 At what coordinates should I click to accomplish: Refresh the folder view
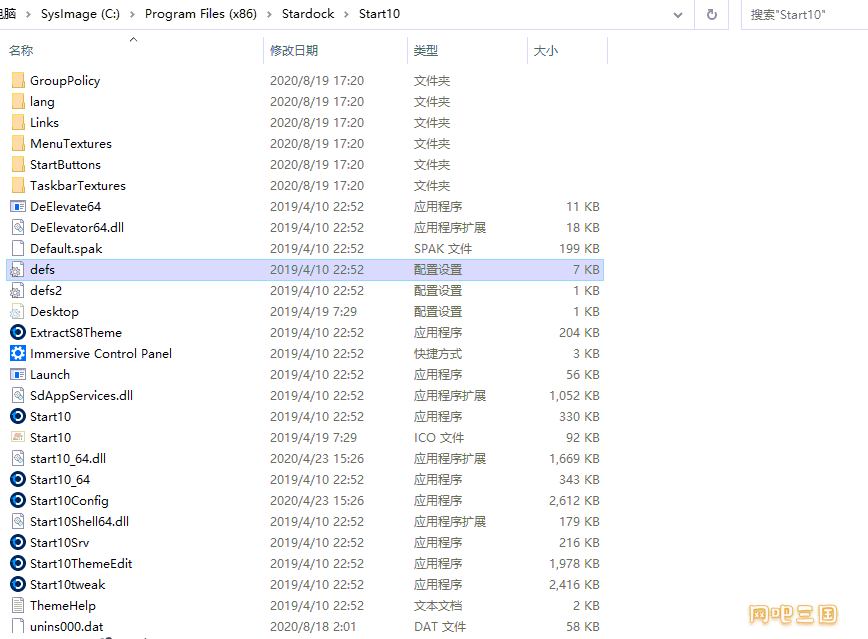tap(712, 14)
